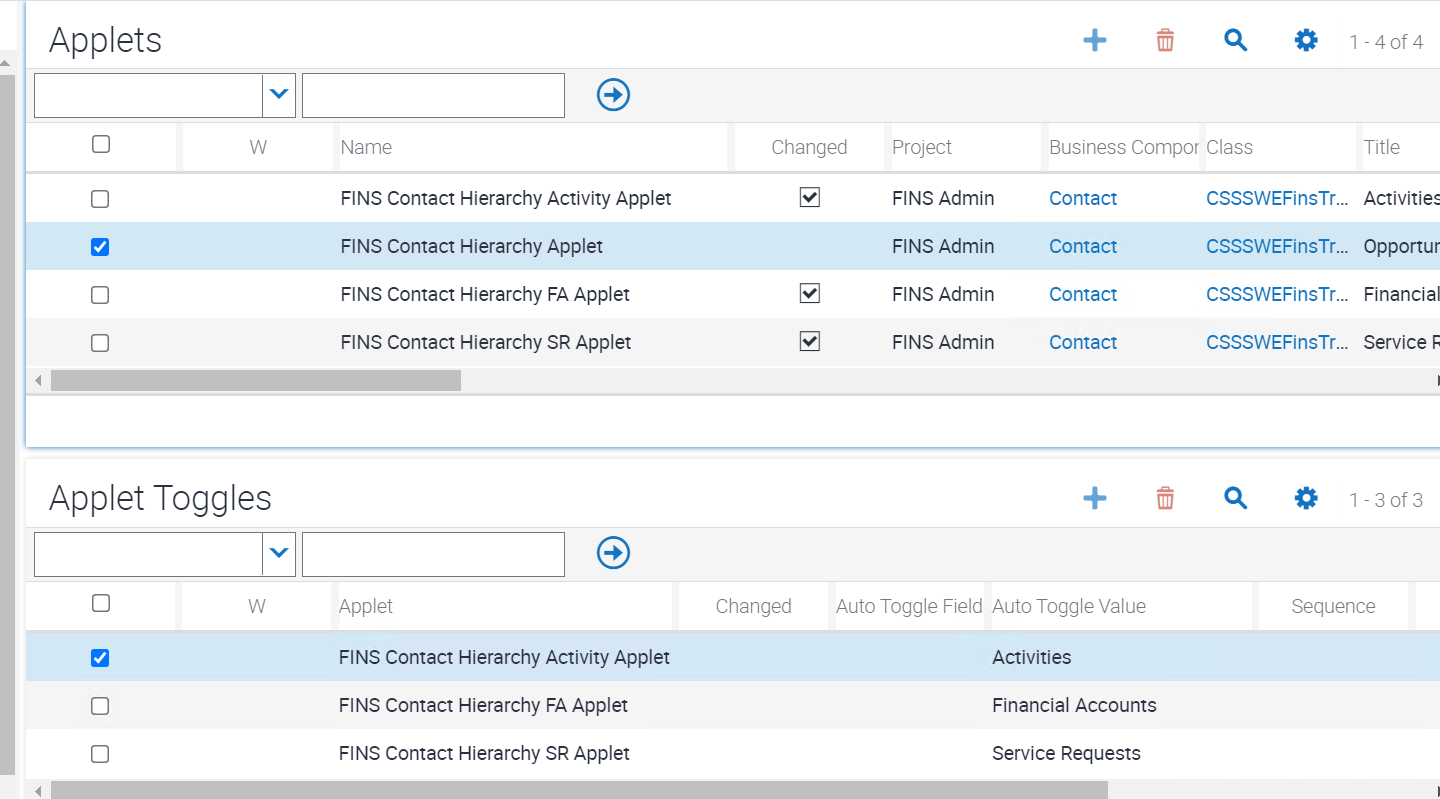This screenshot has height=799, width=1440.
Task: Delete the selected Applet Toggle
Action: [1165, 498]
